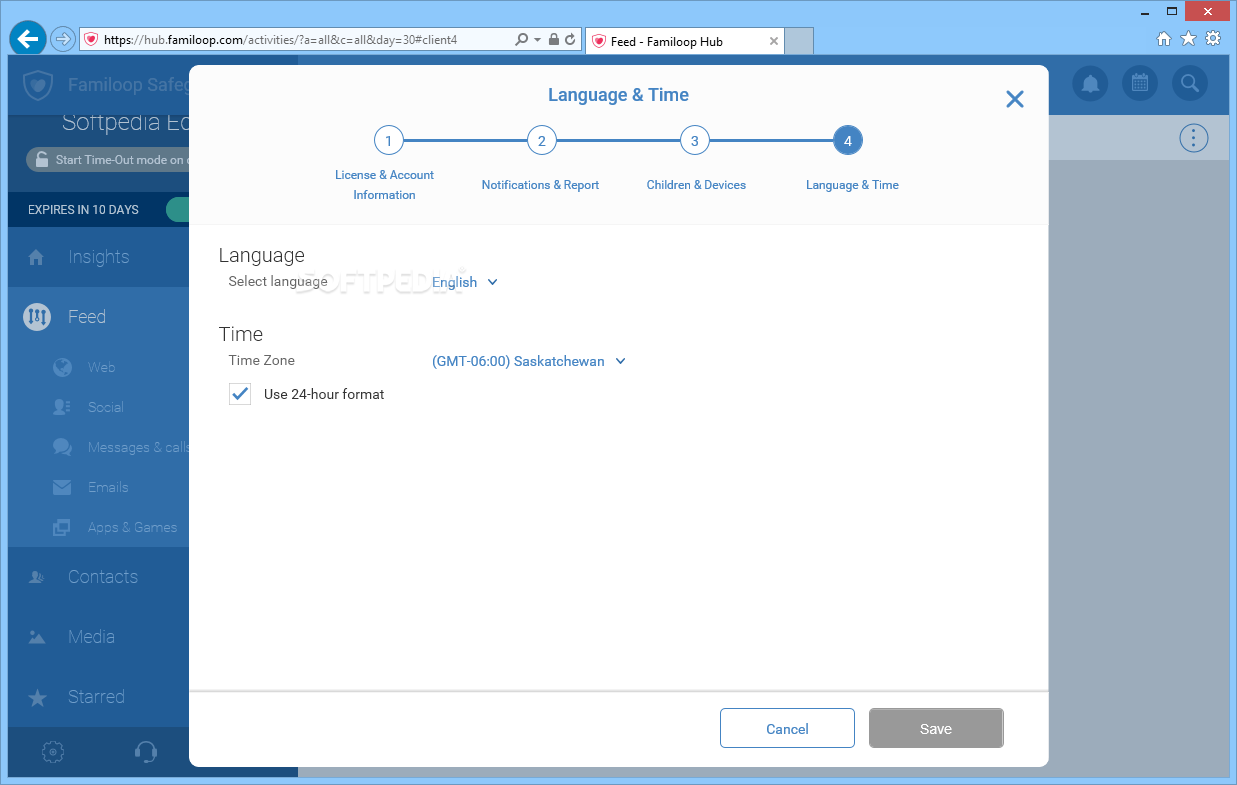Click the address bar search icon
This screenshot has width=1237, height=785.
pyautogui.click(x=521, y=40)
